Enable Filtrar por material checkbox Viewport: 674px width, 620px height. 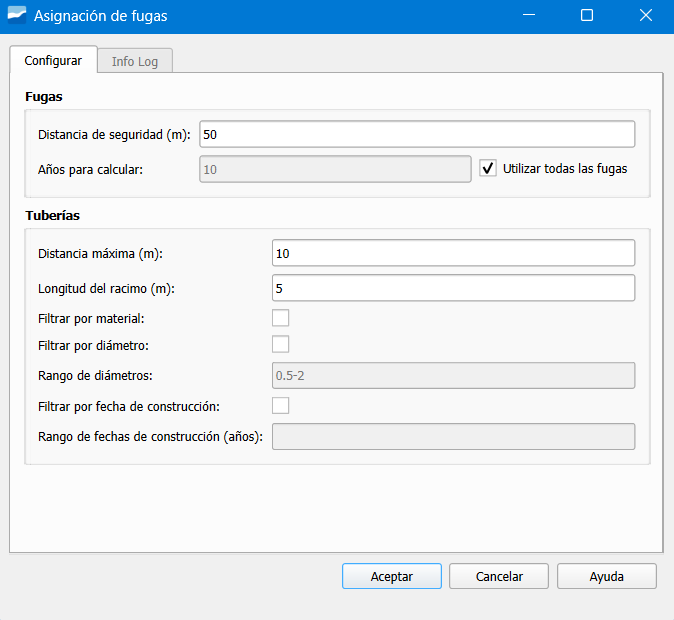click(x=281, y=318)
